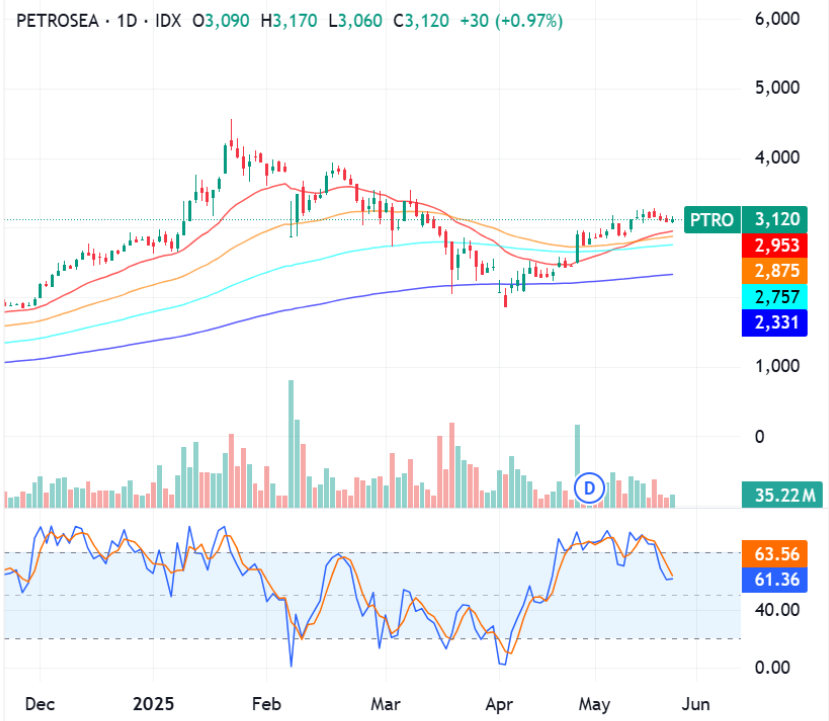Click the Feb label on the time axis

point(266,704)
